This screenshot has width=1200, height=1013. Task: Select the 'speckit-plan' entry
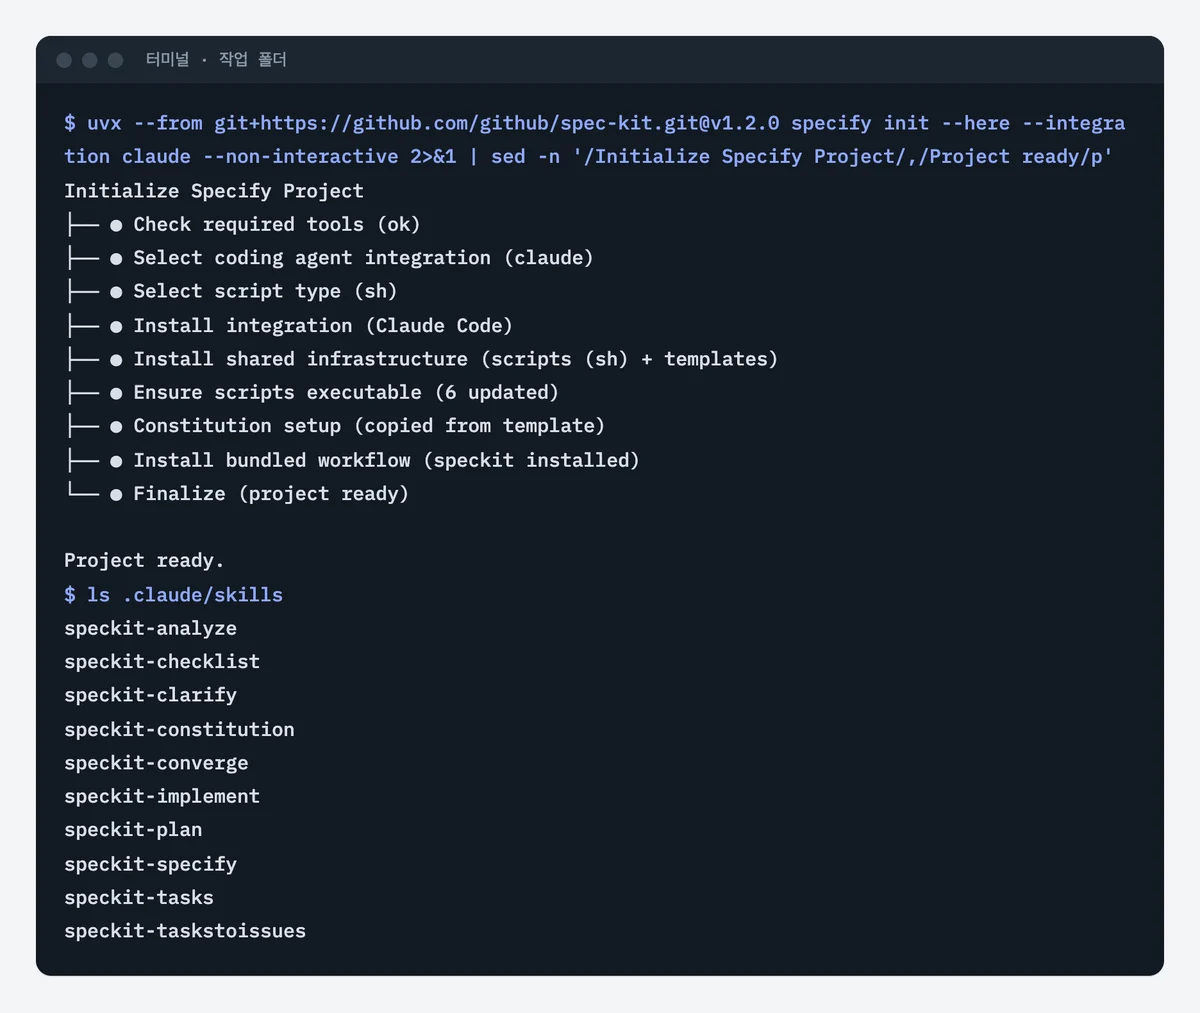[133, 830]
